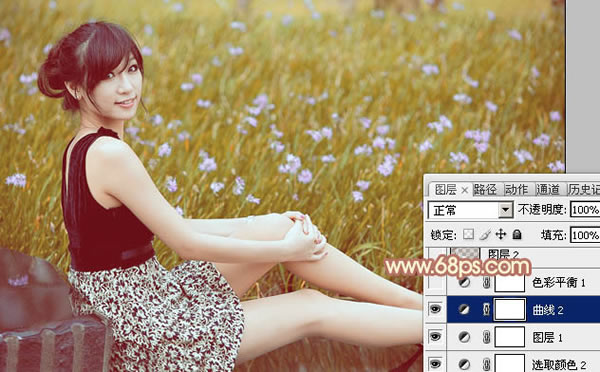Switch to the 图层 (Layers) tab
600x372 pixels.
(445, 189)
